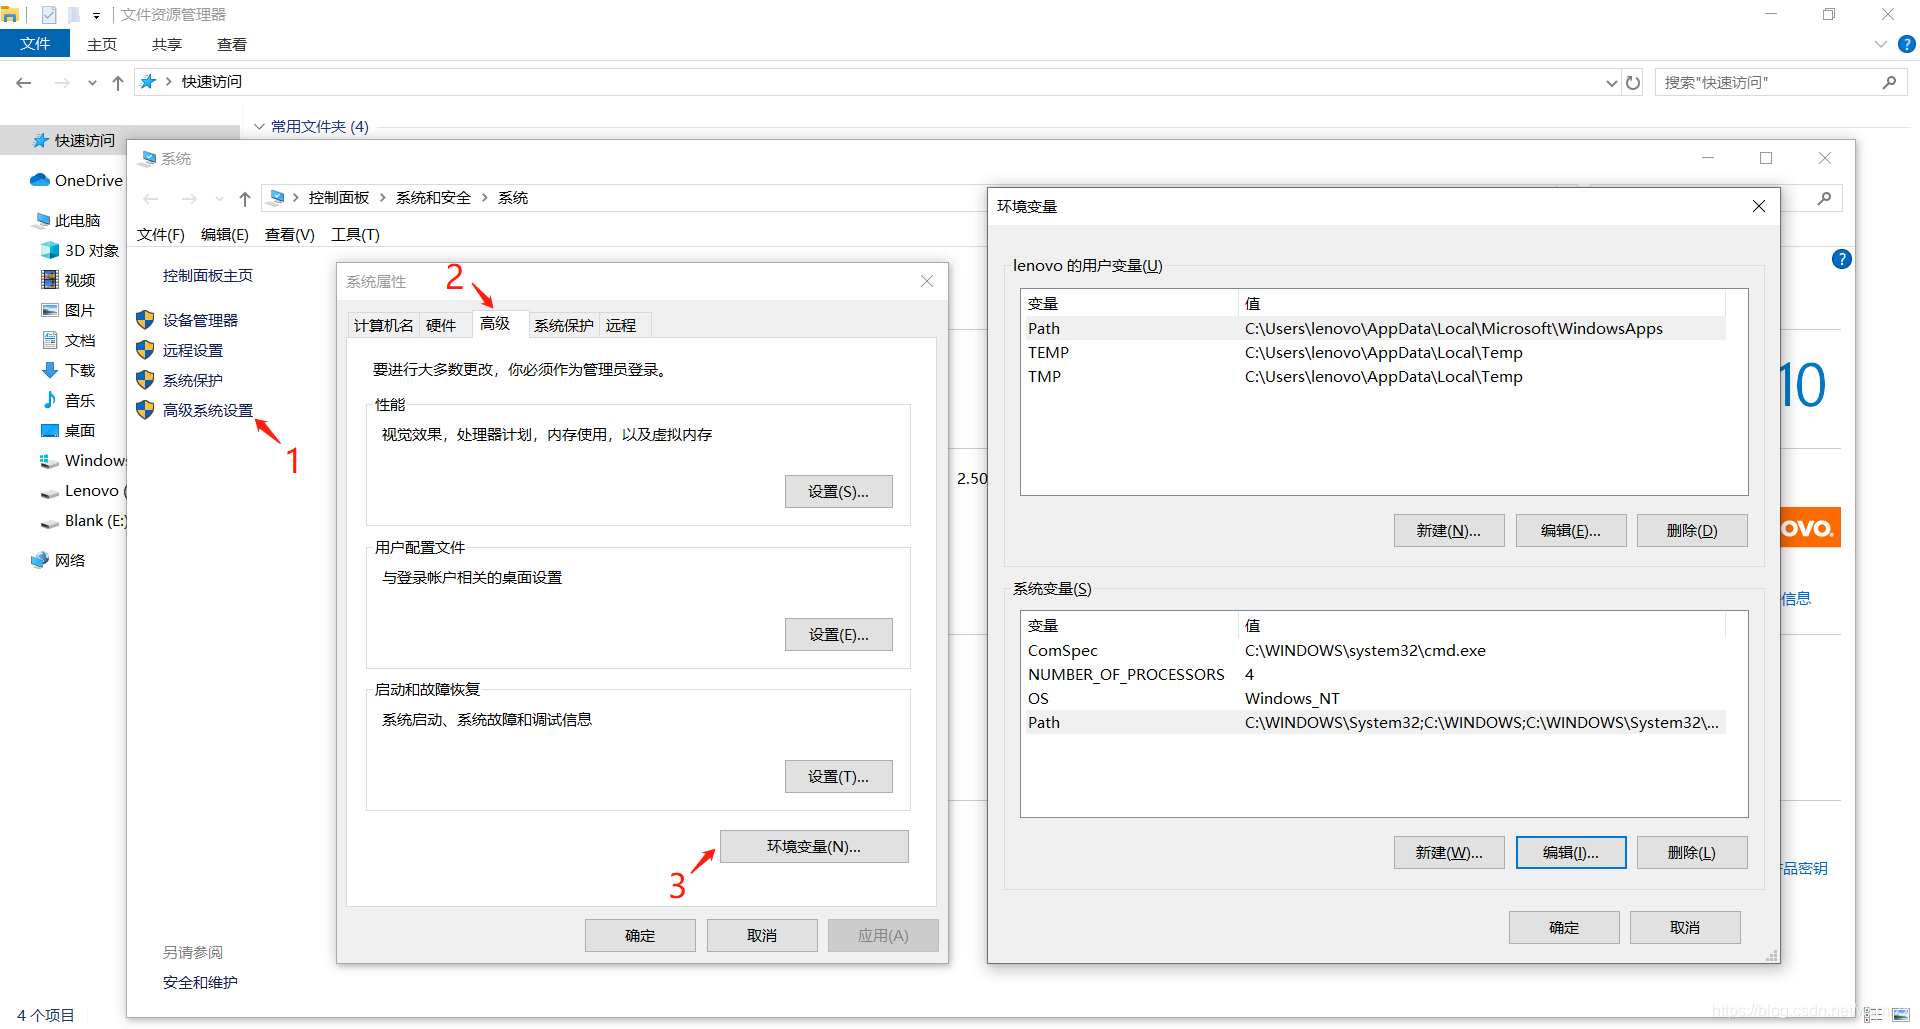The width and height of the screenshot is (1920, 1029).
Task: Click 高级系统设置 link
Action: click(x=208, y=410)
